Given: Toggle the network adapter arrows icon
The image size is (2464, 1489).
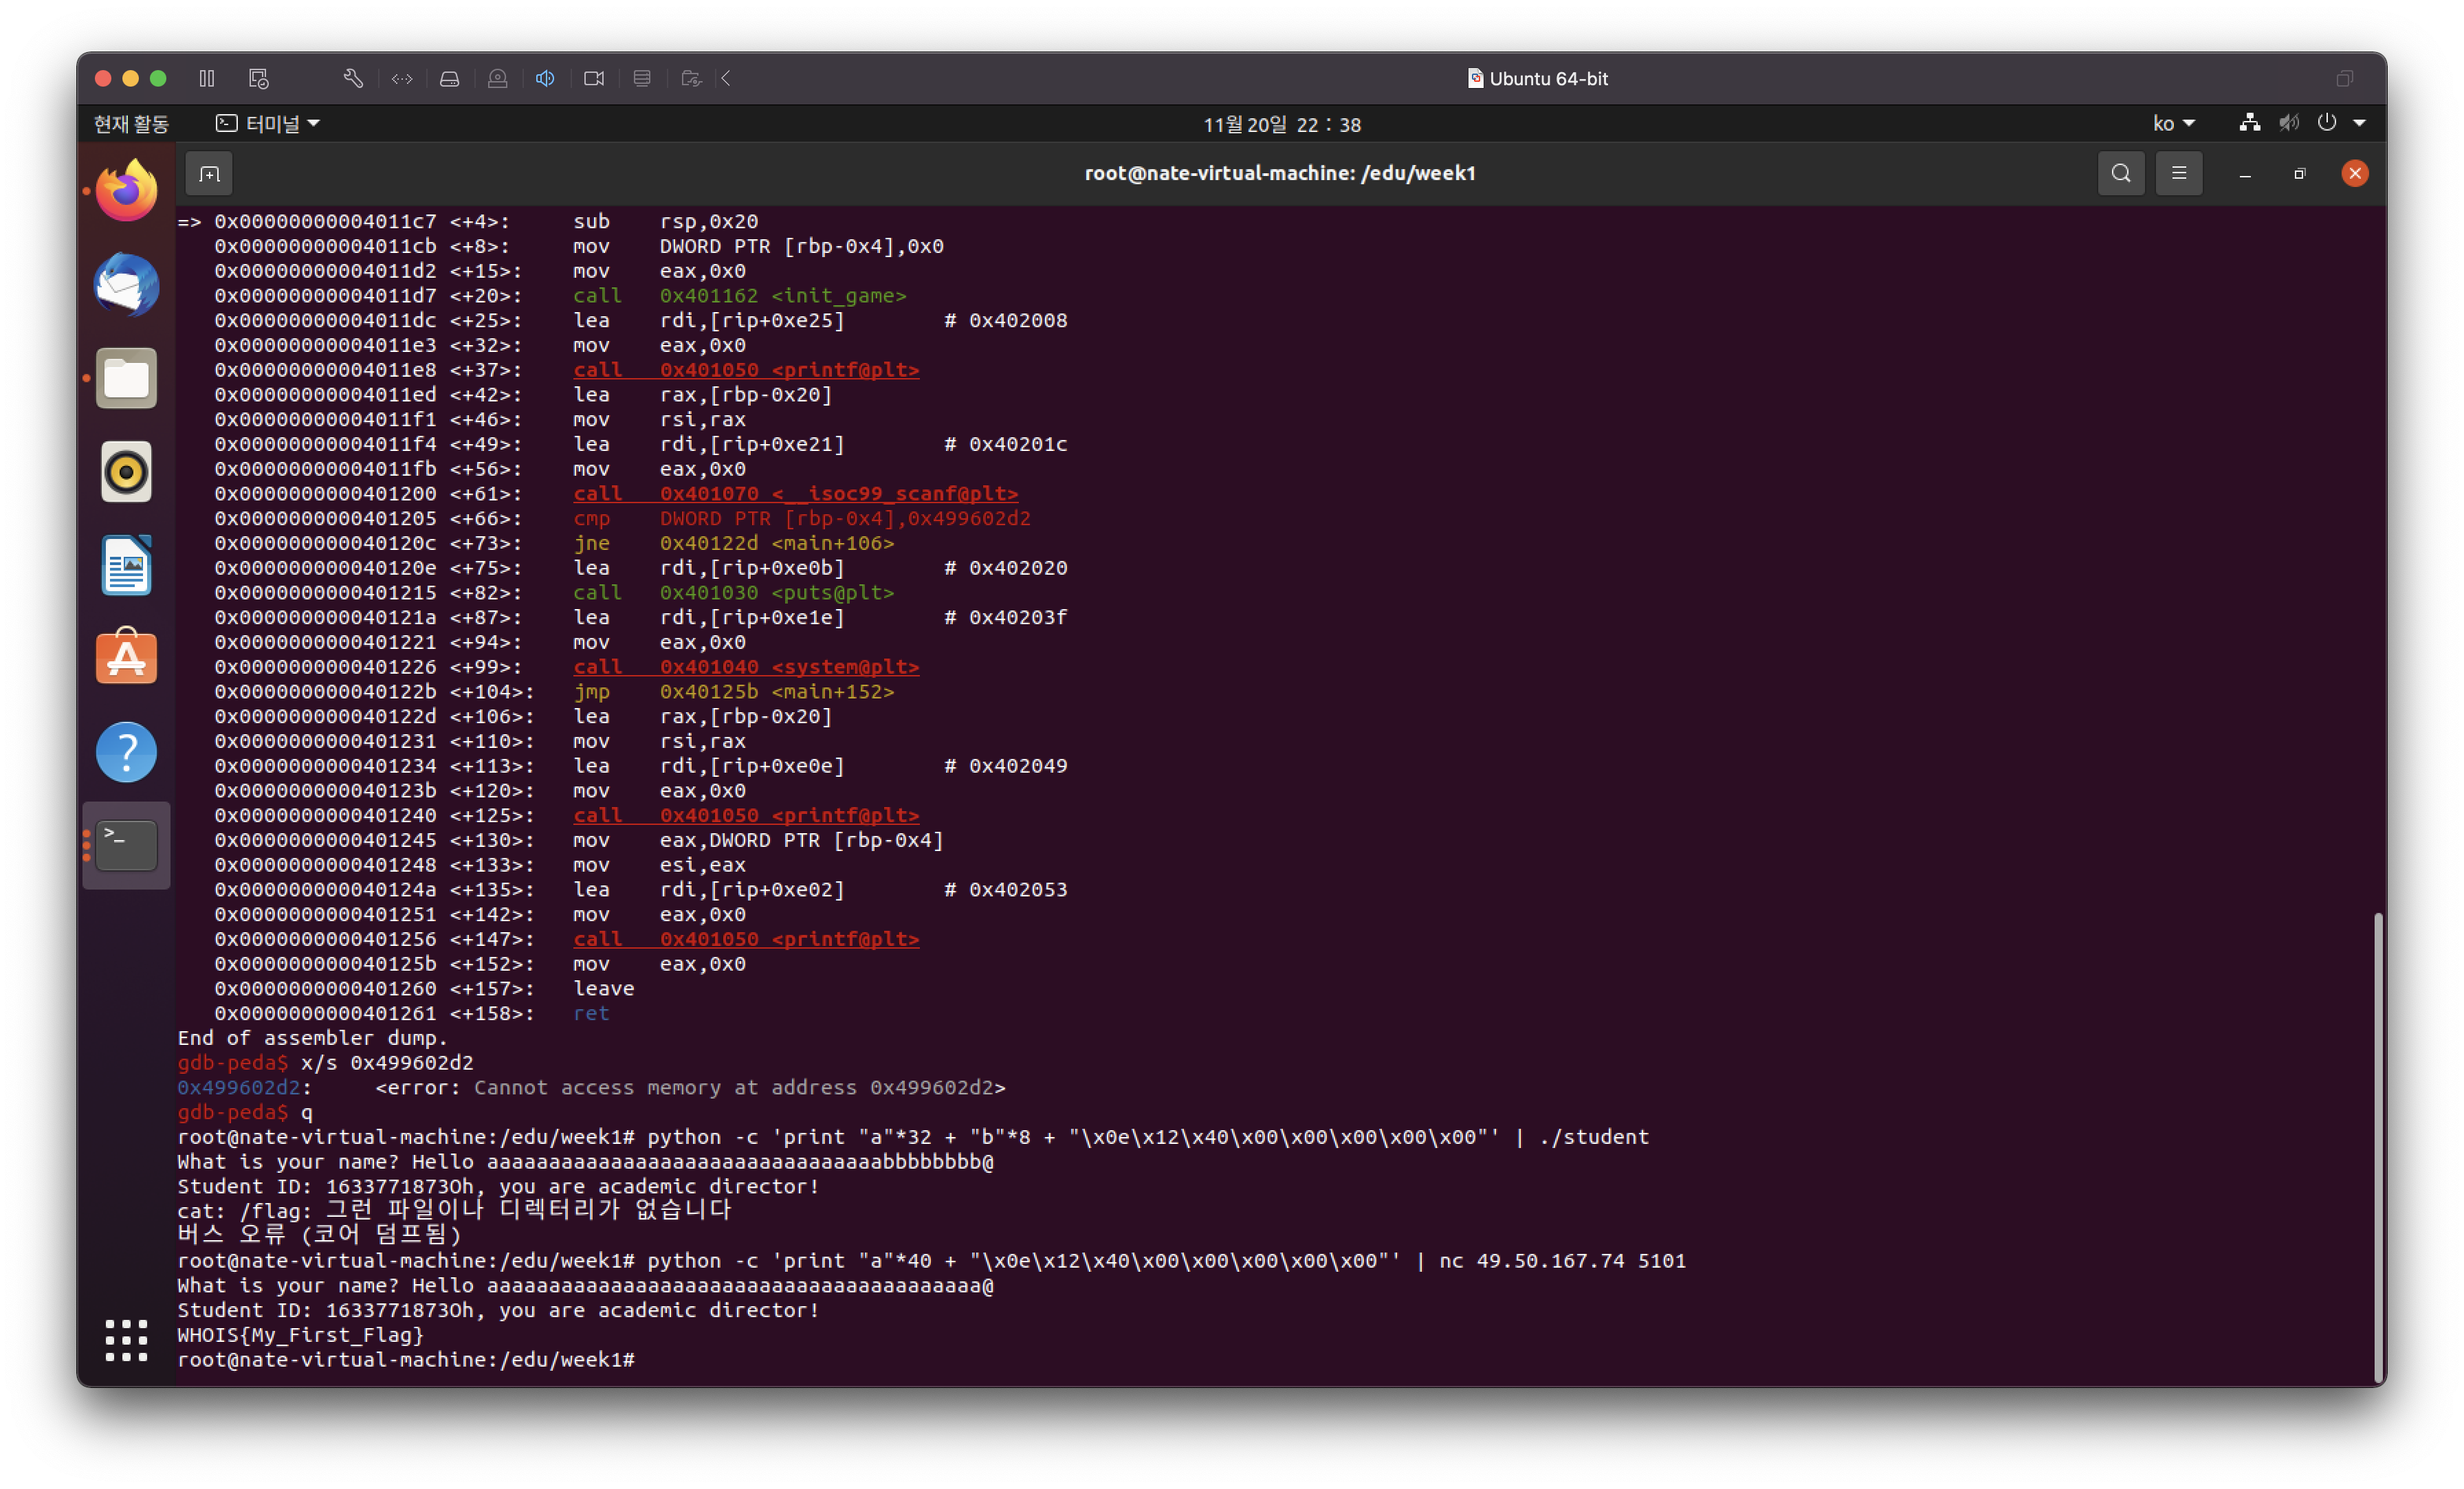Looking at the screenshot, I should tap(402, 78).
